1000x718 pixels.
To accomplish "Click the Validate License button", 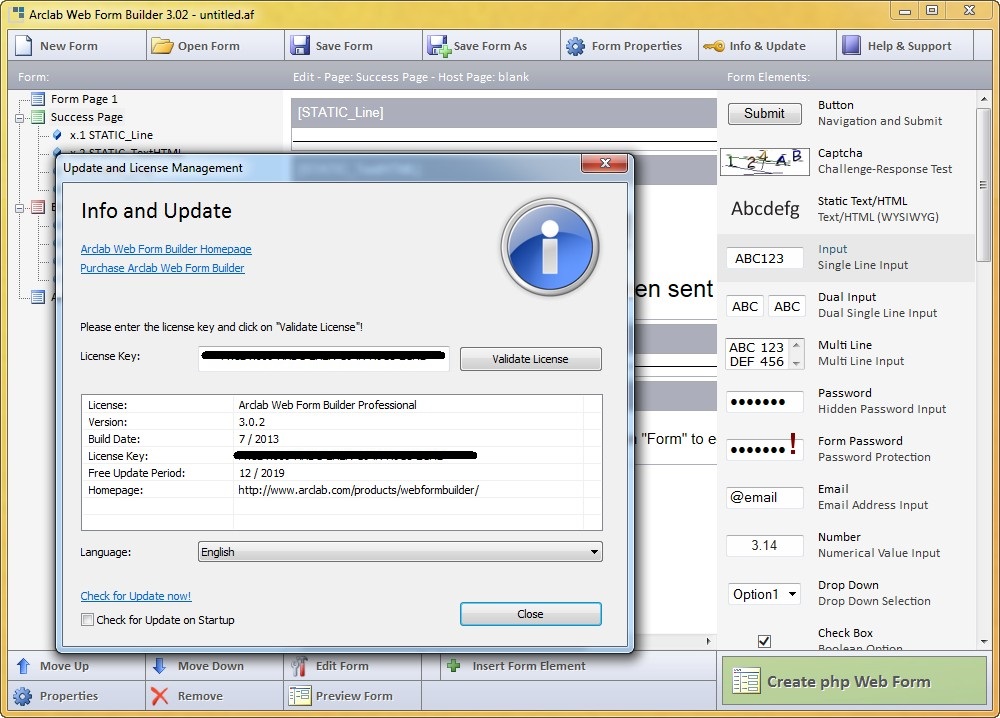I will coord(530,359).
